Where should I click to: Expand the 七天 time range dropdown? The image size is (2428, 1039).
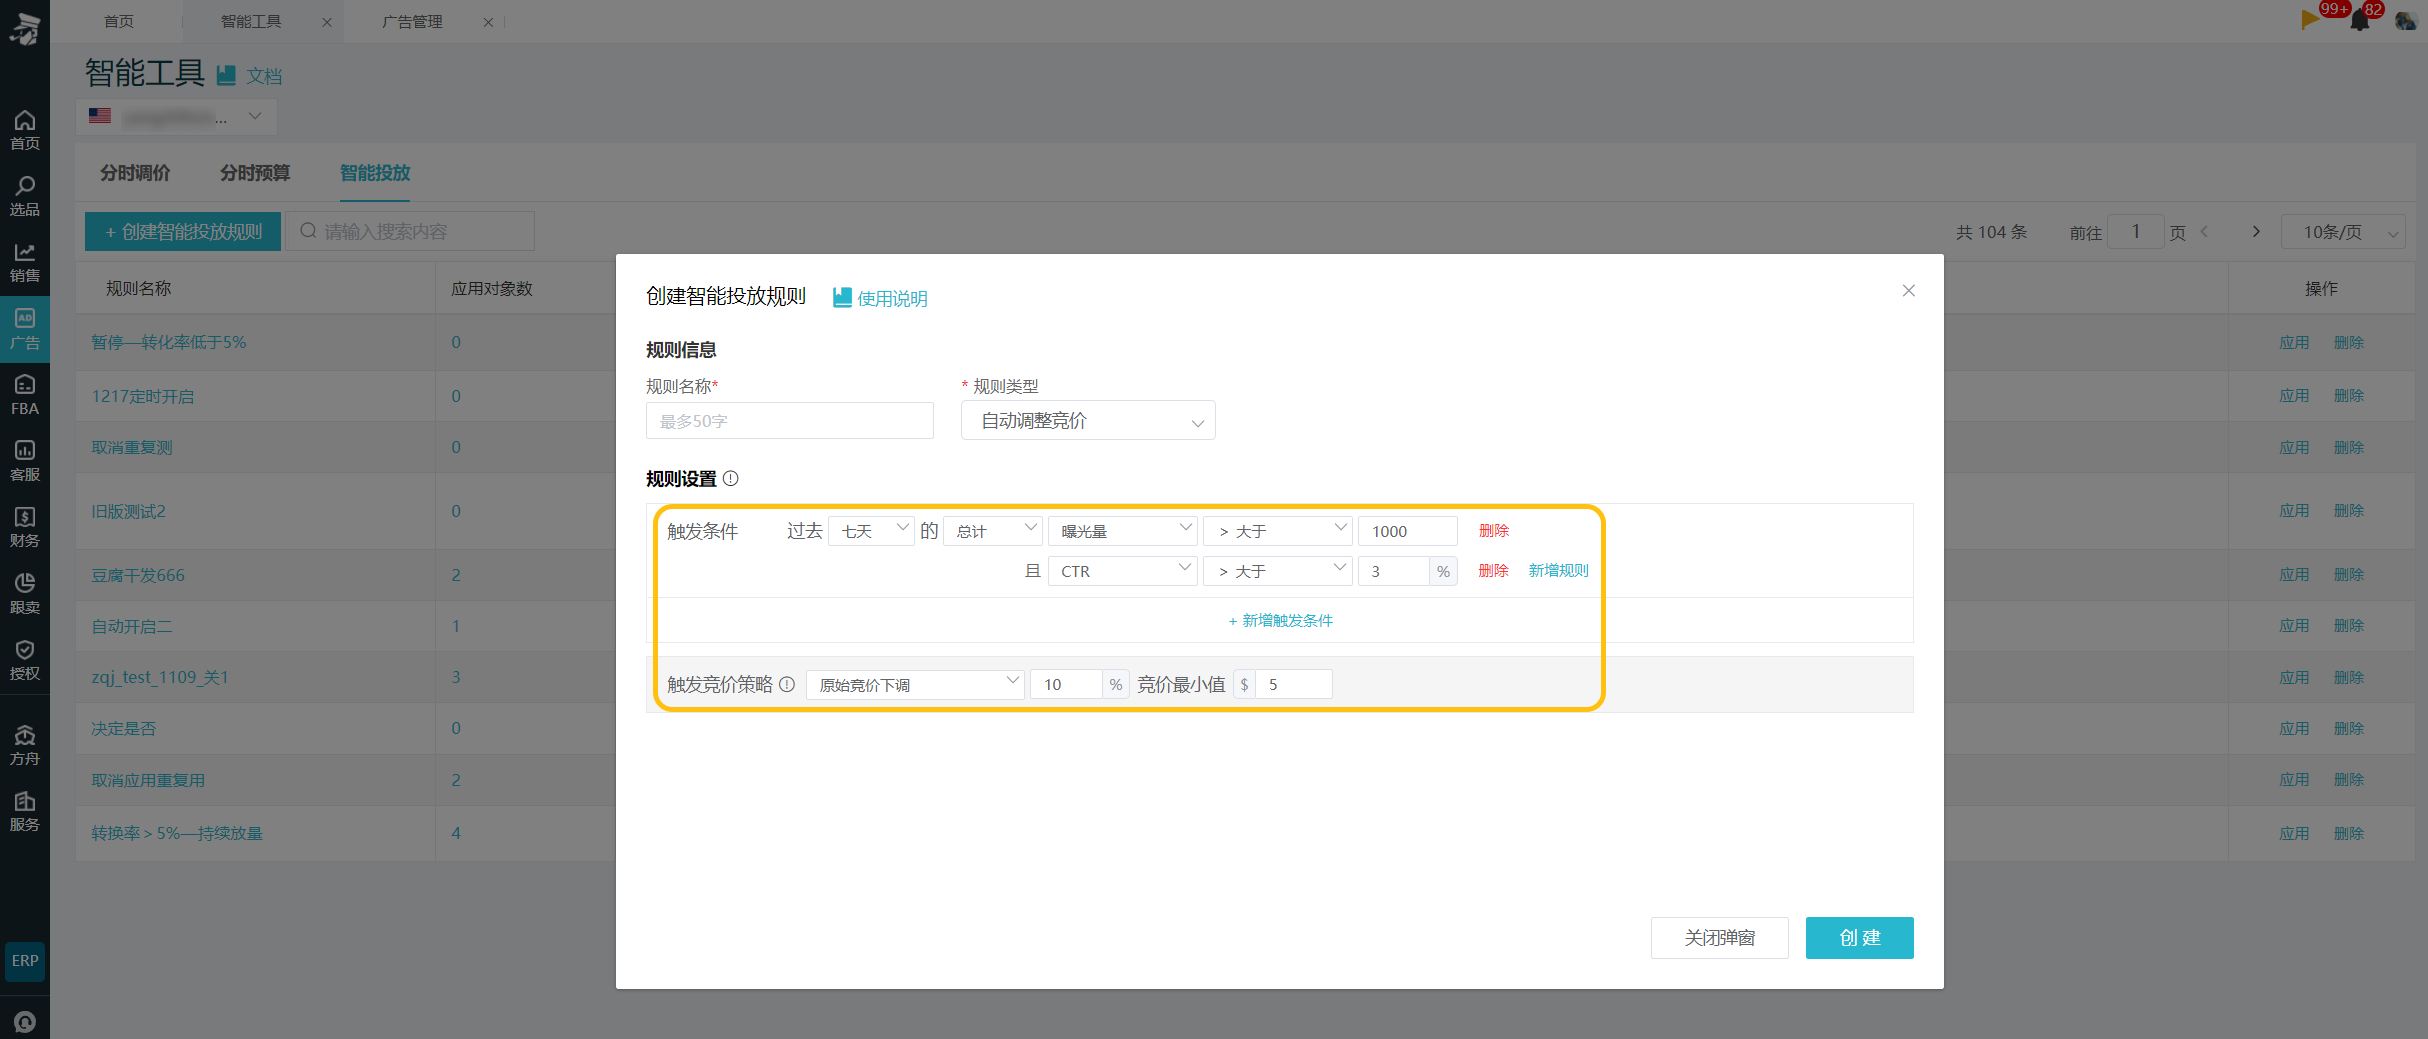tap(871, 531)
